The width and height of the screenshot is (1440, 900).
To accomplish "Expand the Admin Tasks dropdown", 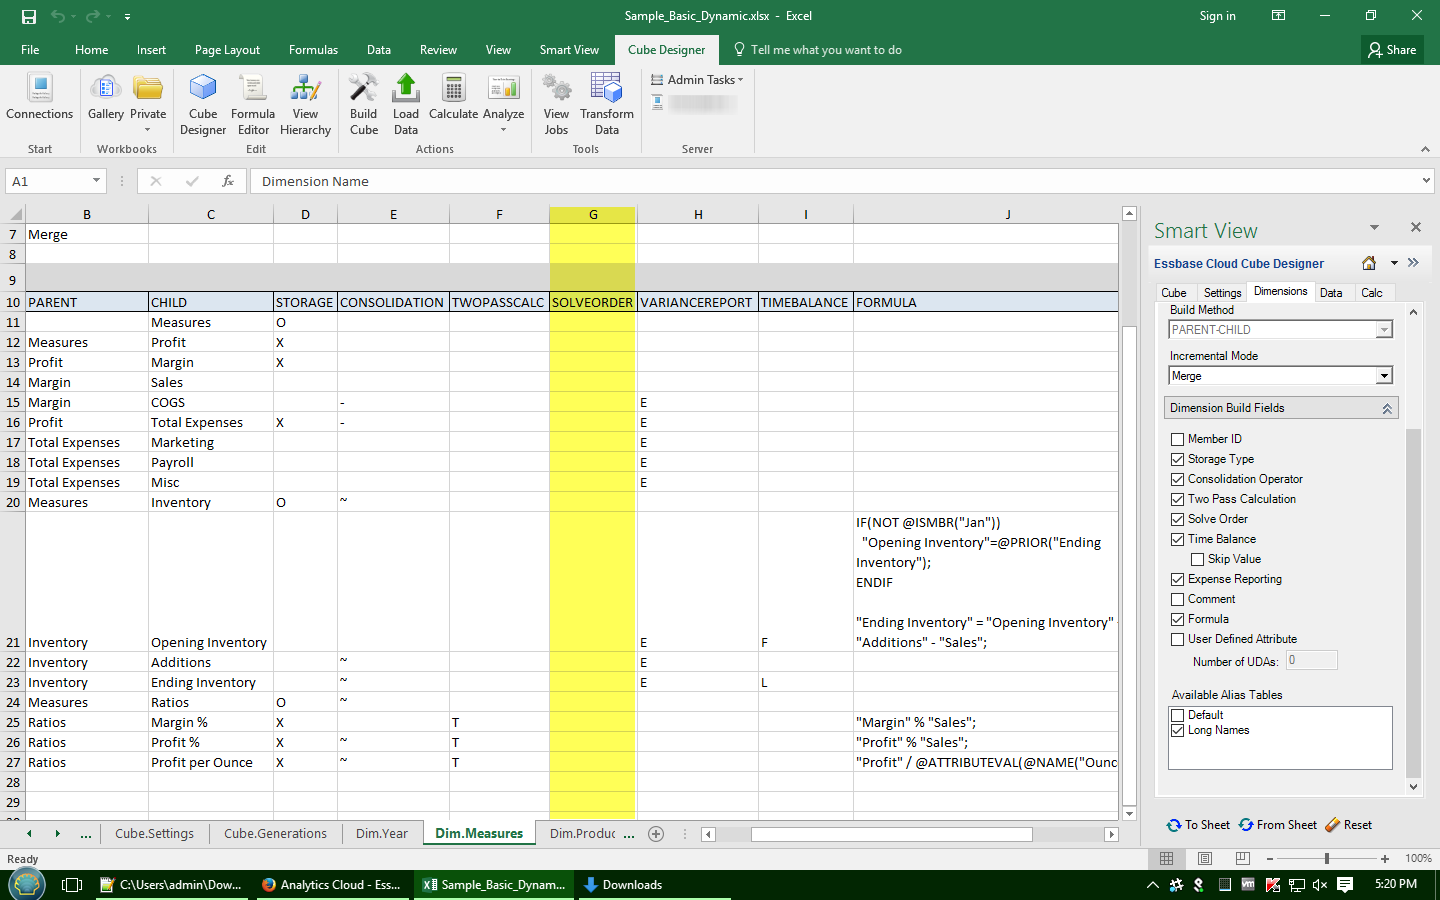I will click(x=705, y=80).
